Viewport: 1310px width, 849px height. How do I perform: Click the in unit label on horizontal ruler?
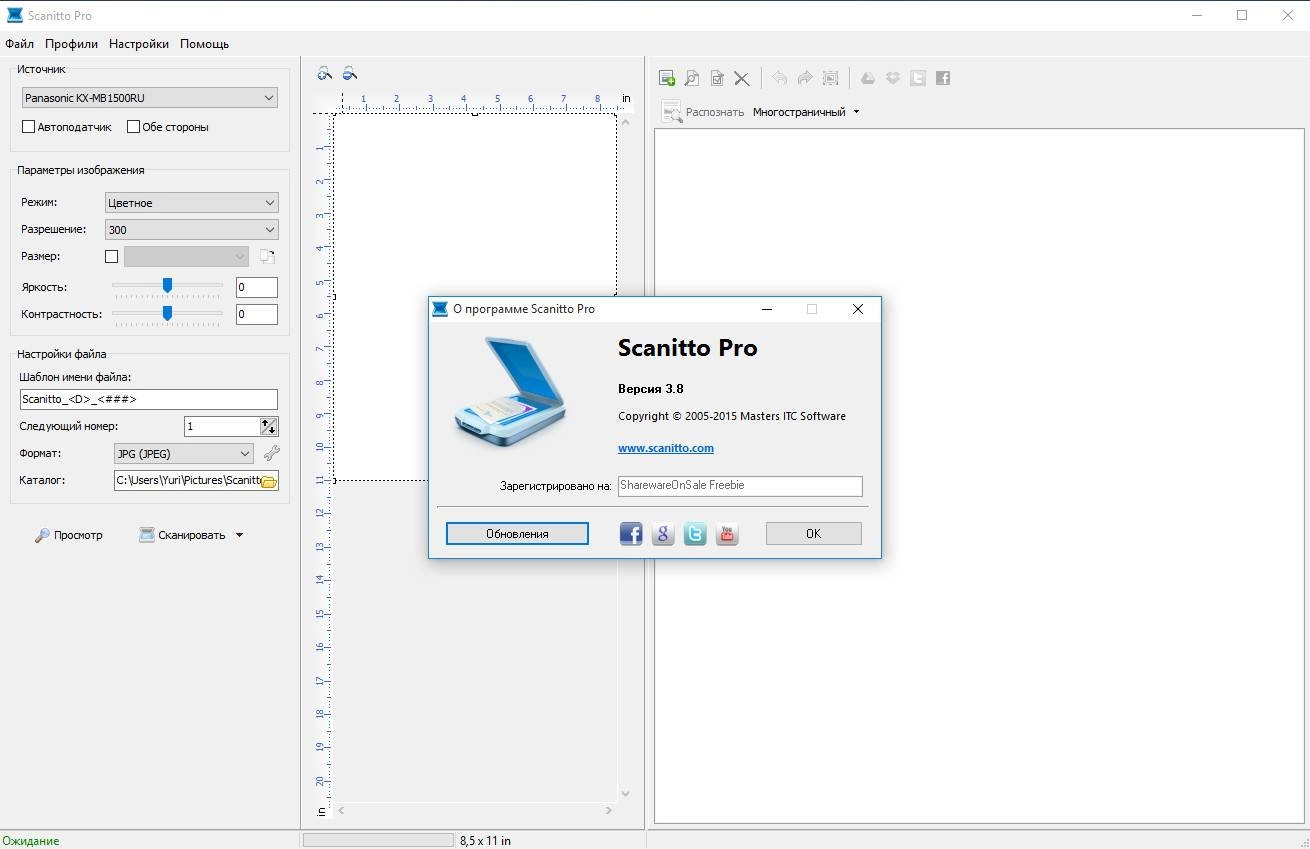point(626,98)
